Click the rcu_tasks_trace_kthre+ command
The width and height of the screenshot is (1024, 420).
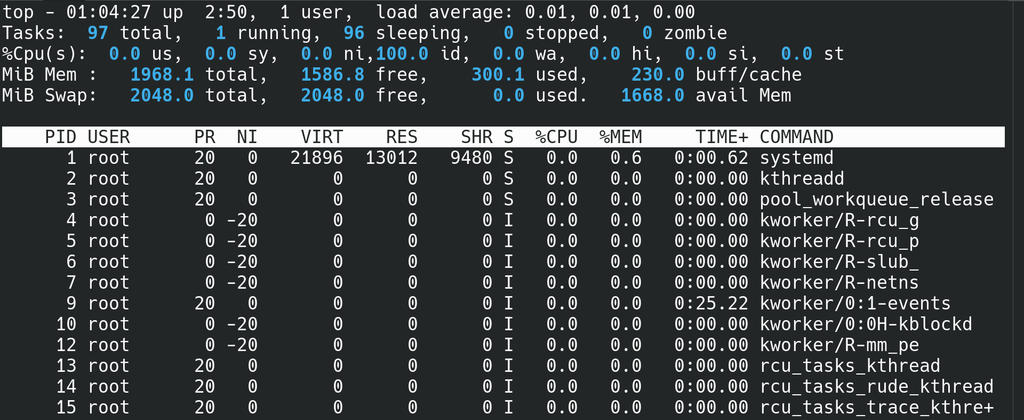(x=876, y=408)
